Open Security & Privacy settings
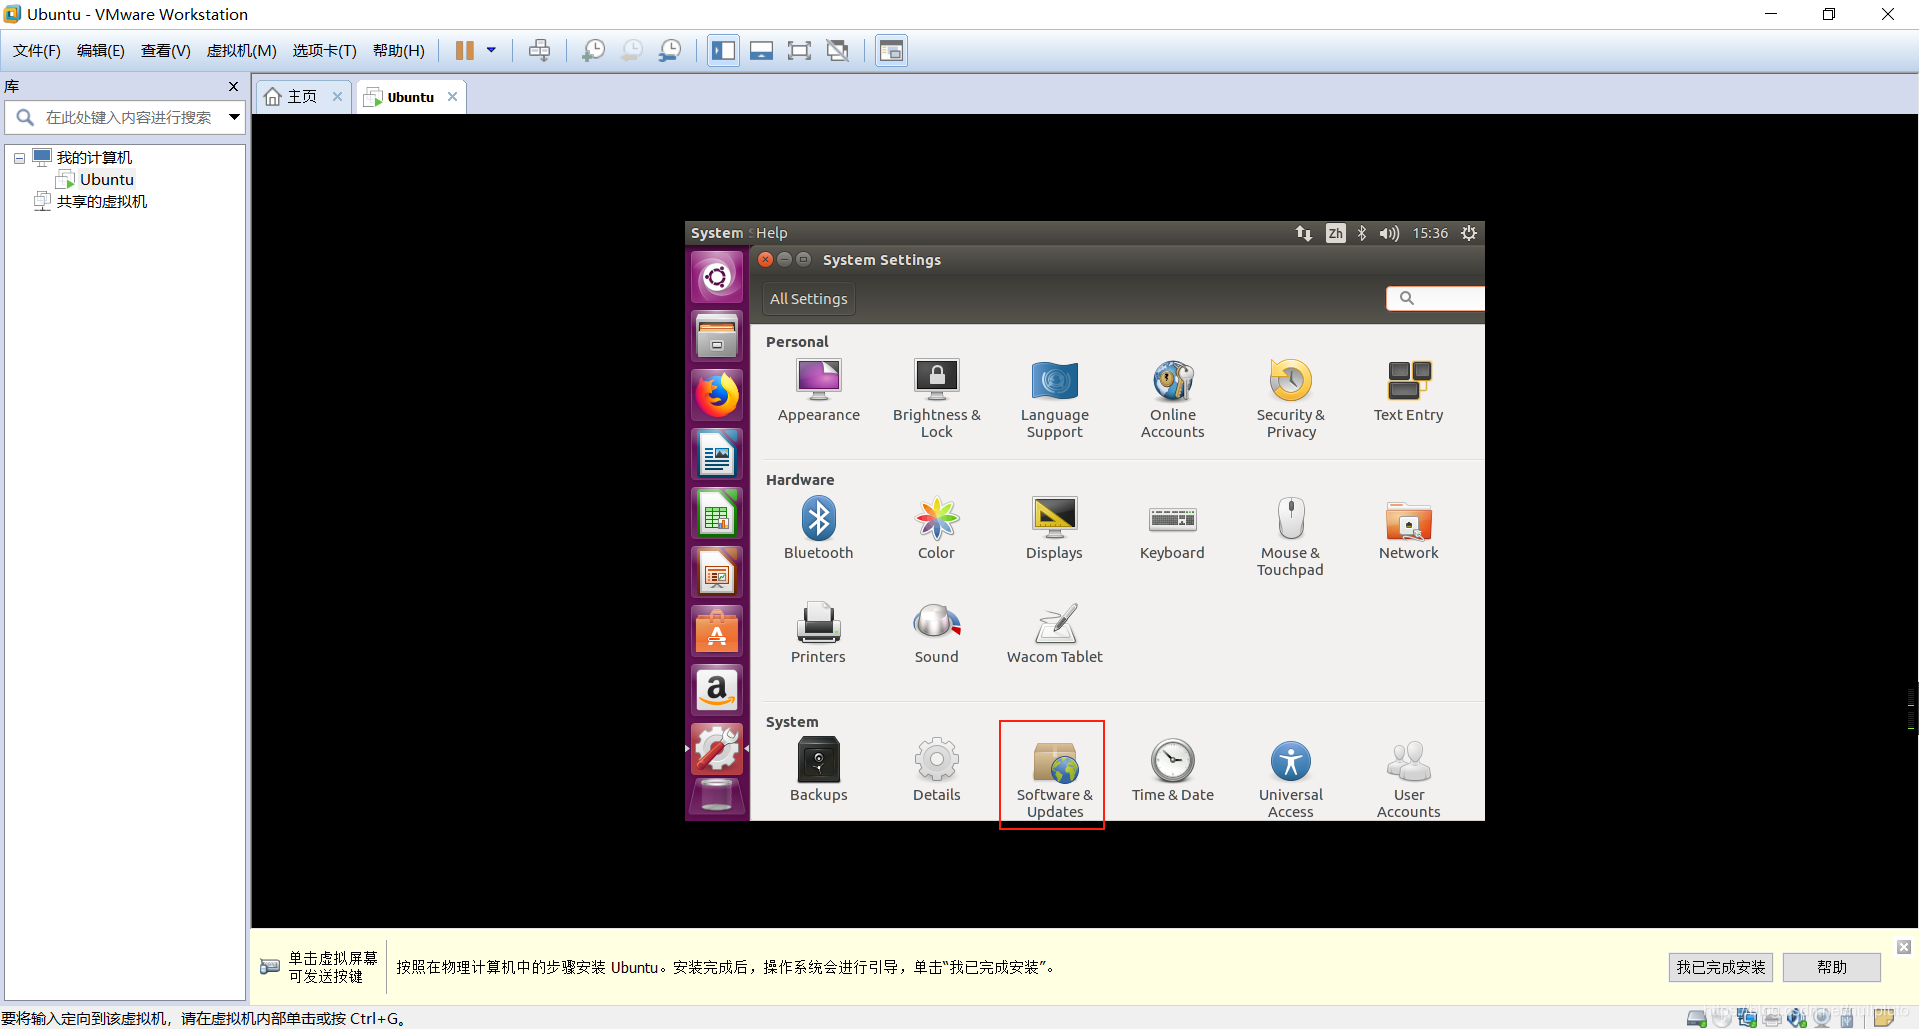Screen dimensions: 1919x1029 [1290, 399]
